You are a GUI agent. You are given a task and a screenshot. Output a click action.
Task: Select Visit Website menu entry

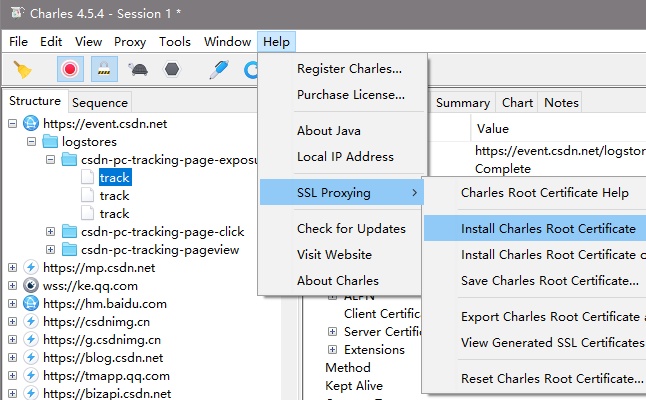341,254
